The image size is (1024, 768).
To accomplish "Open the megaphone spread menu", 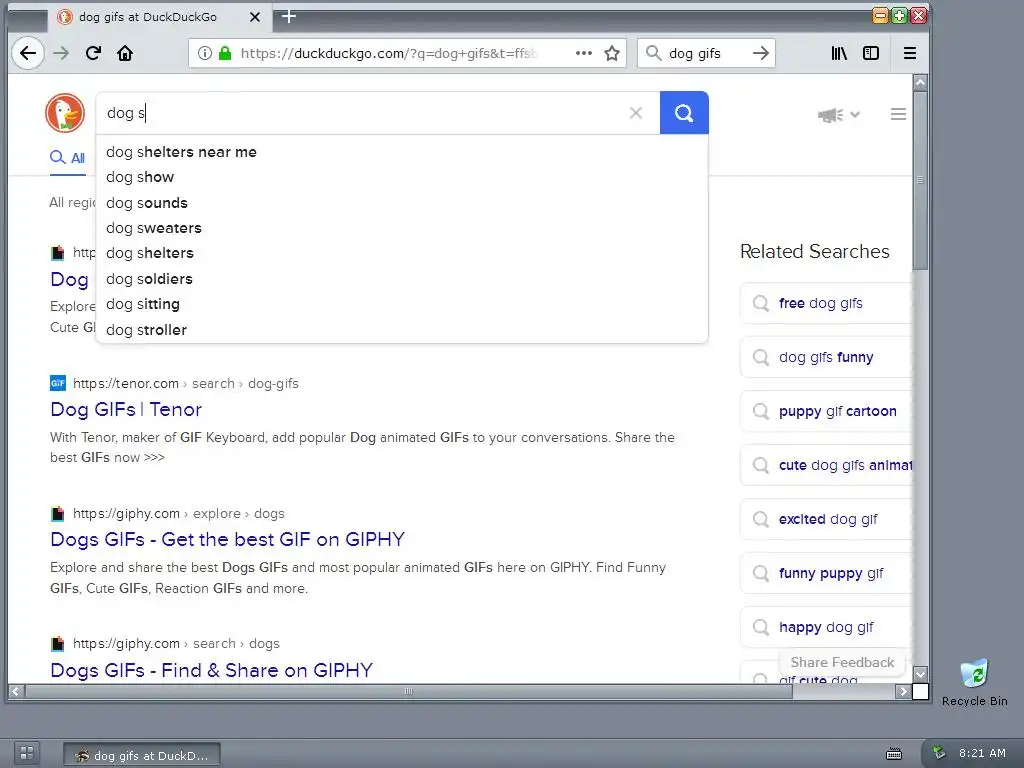I will [839, 115].
